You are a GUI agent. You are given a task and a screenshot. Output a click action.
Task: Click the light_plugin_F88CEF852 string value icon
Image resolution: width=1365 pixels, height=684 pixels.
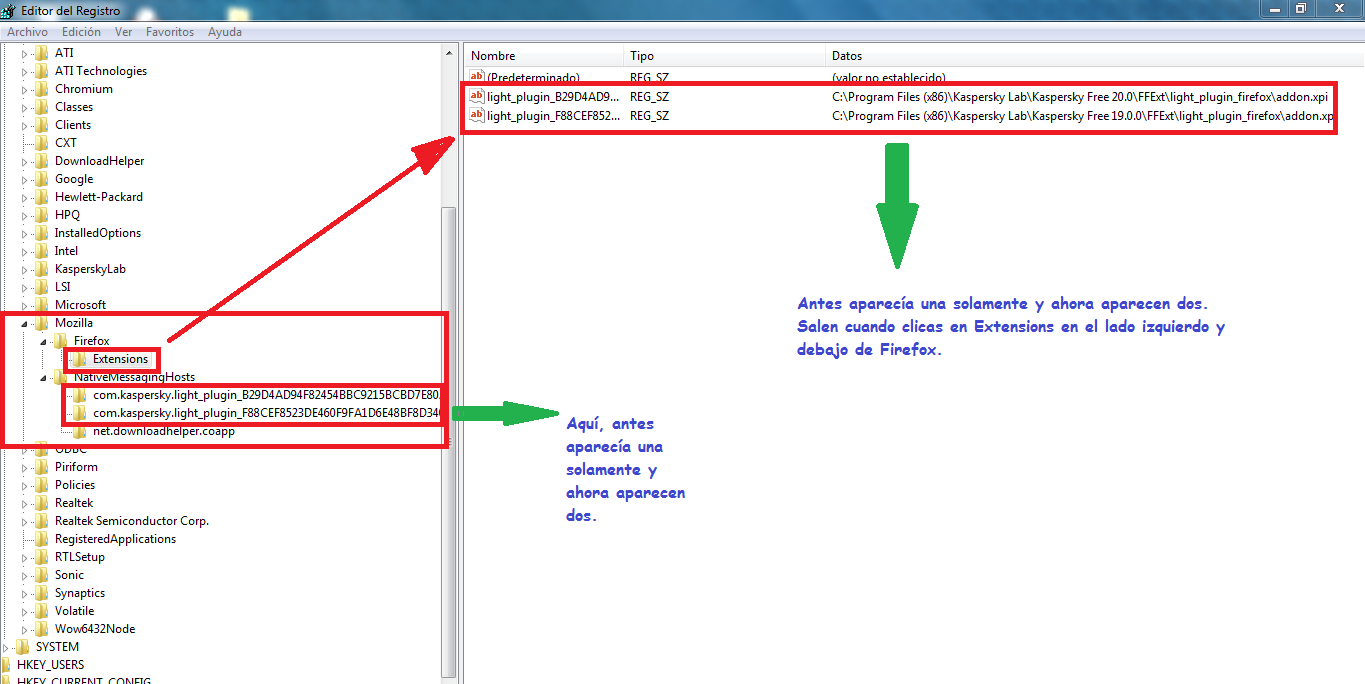click(x=477, y=115)
